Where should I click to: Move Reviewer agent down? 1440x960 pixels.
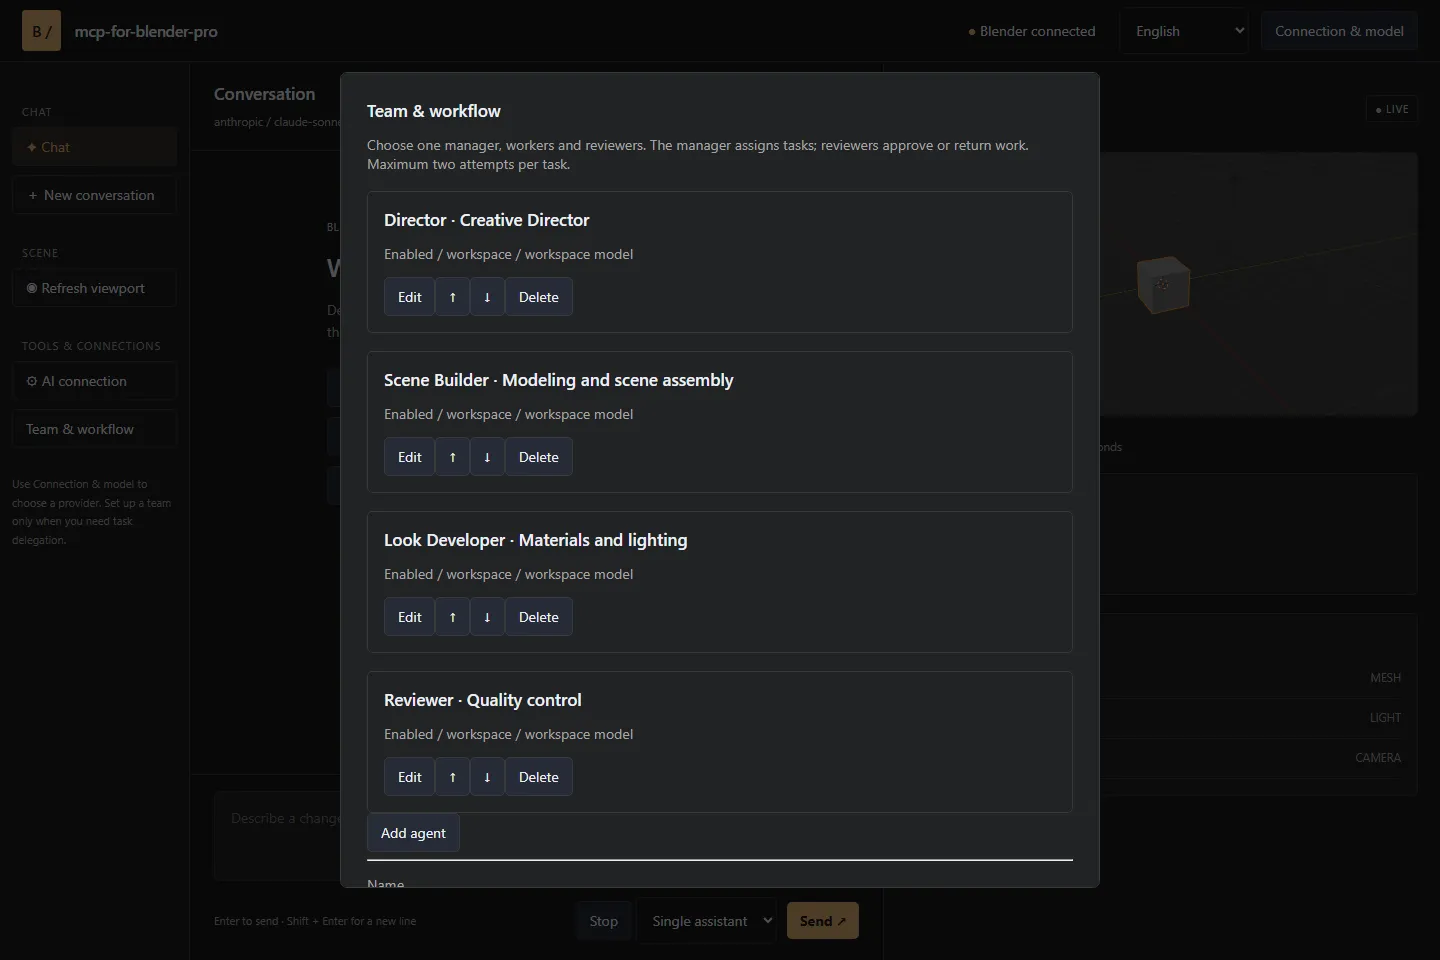tap(487, 777)
